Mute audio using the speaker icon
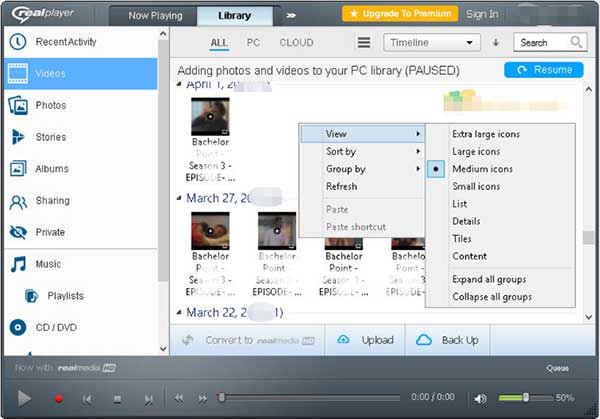The image size is (600, 419). [481, 399]
